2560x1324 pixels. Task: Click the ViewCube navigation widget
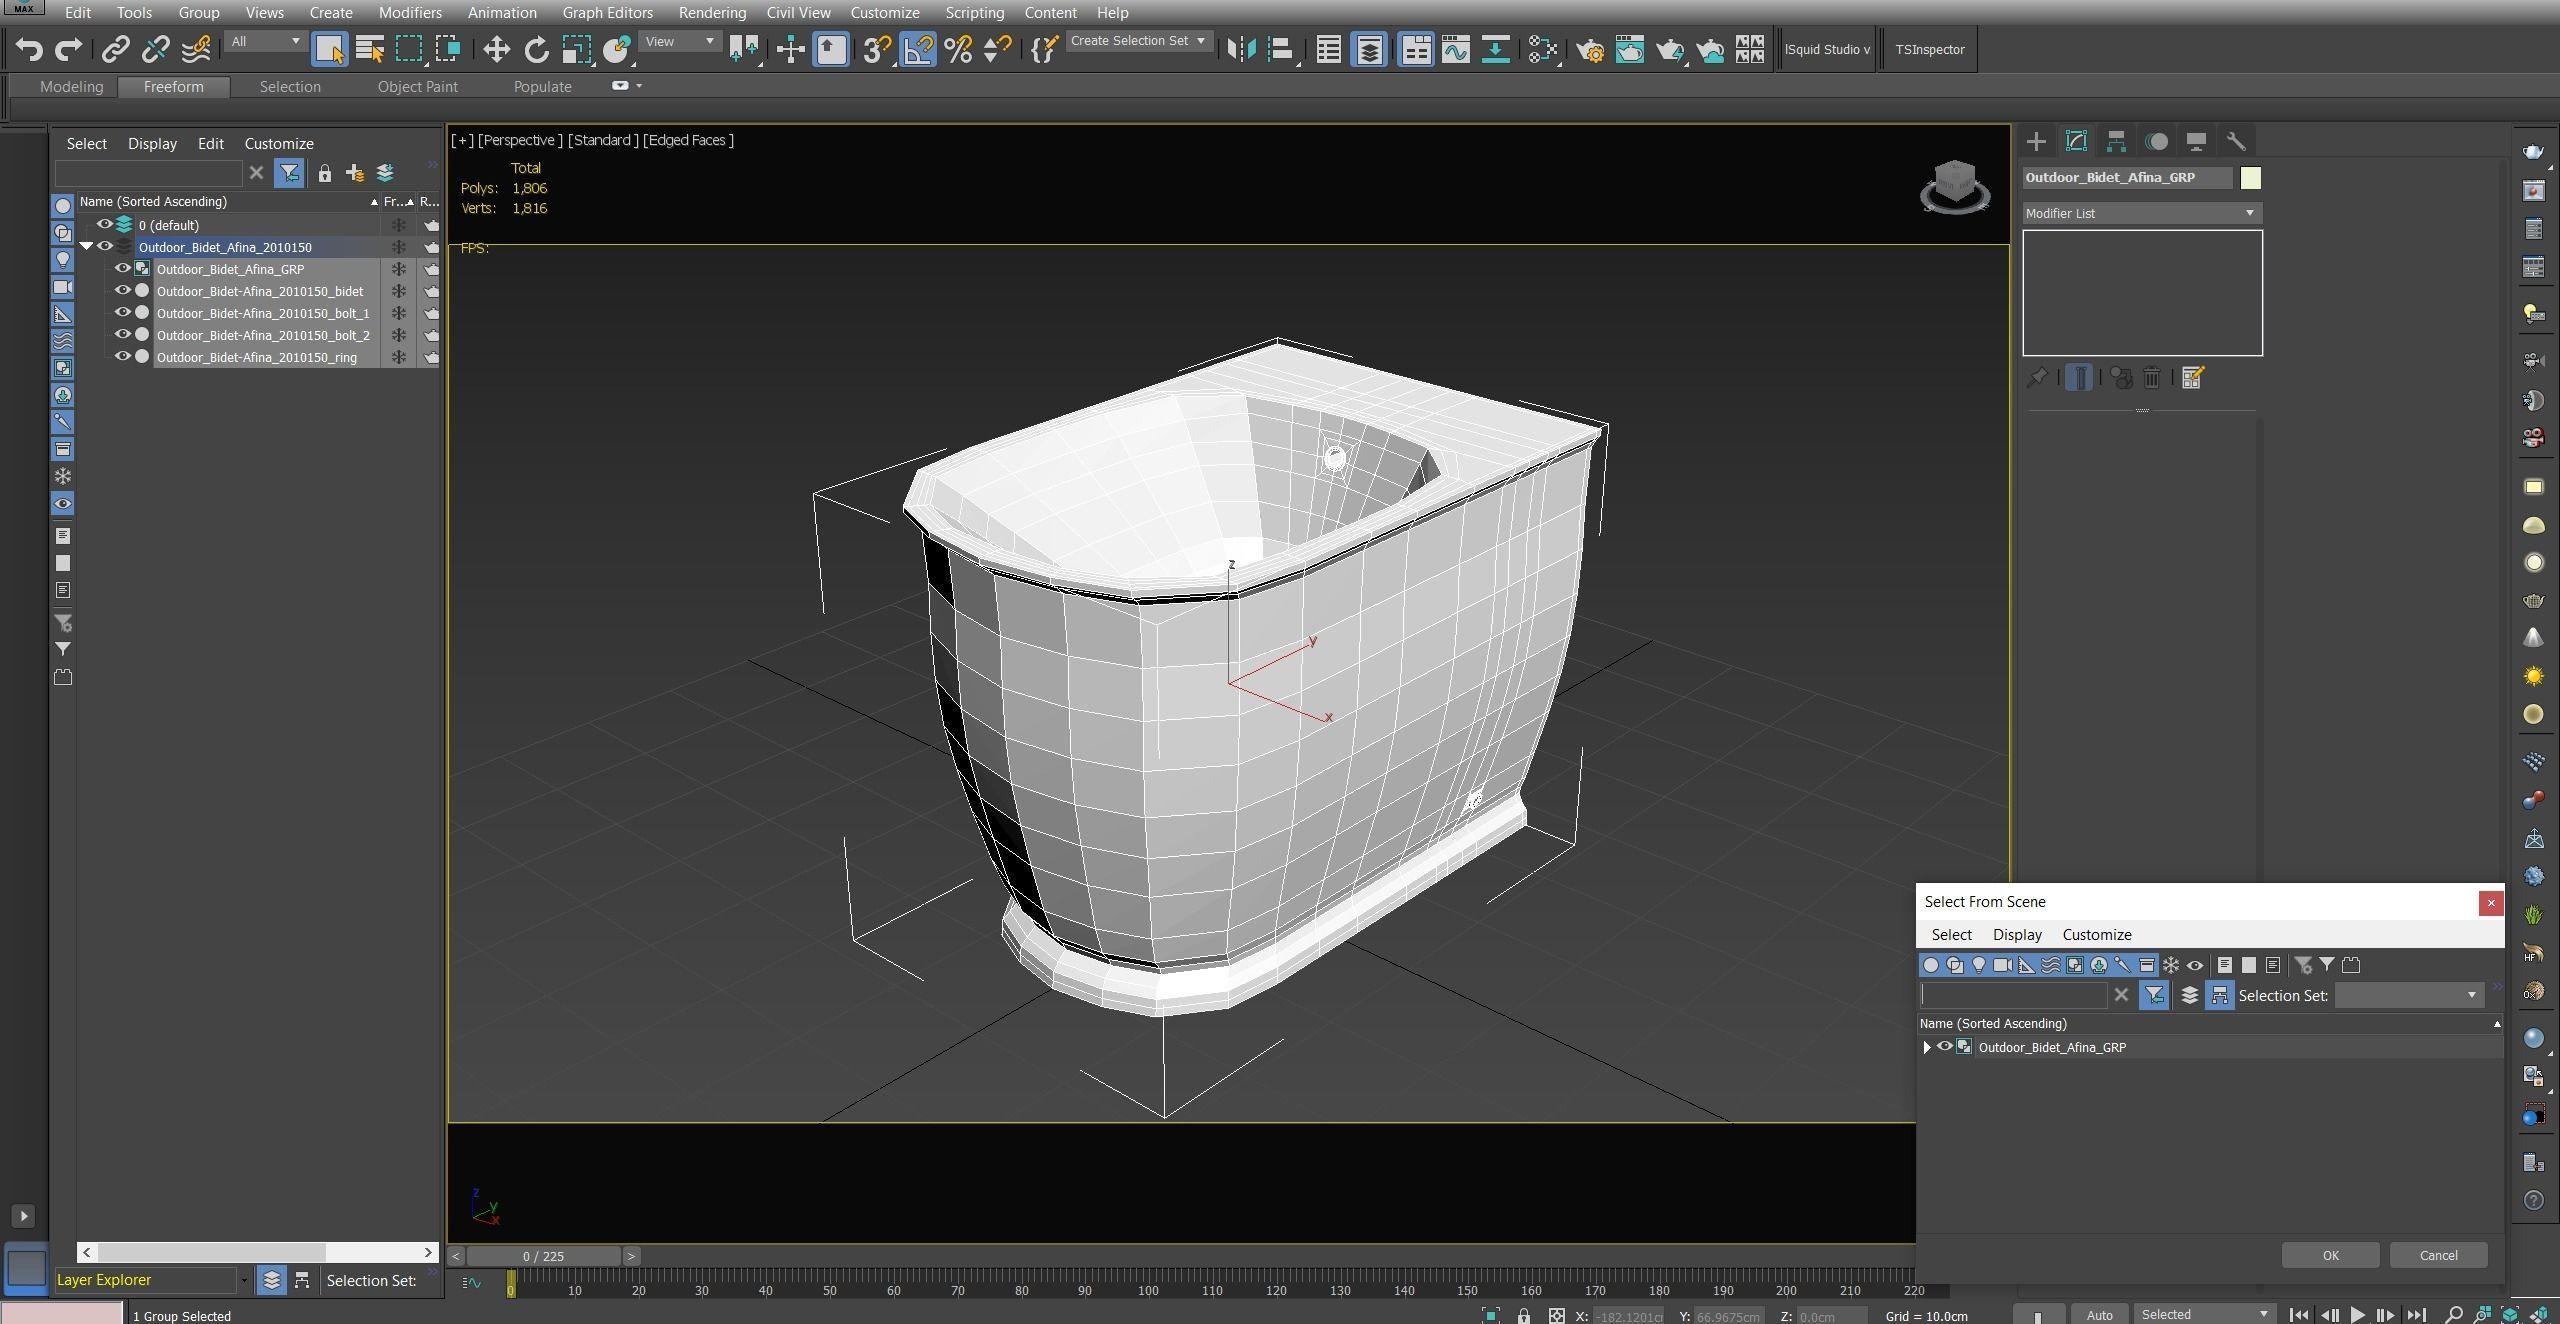pyautogui.click(x=1954, y=187)
